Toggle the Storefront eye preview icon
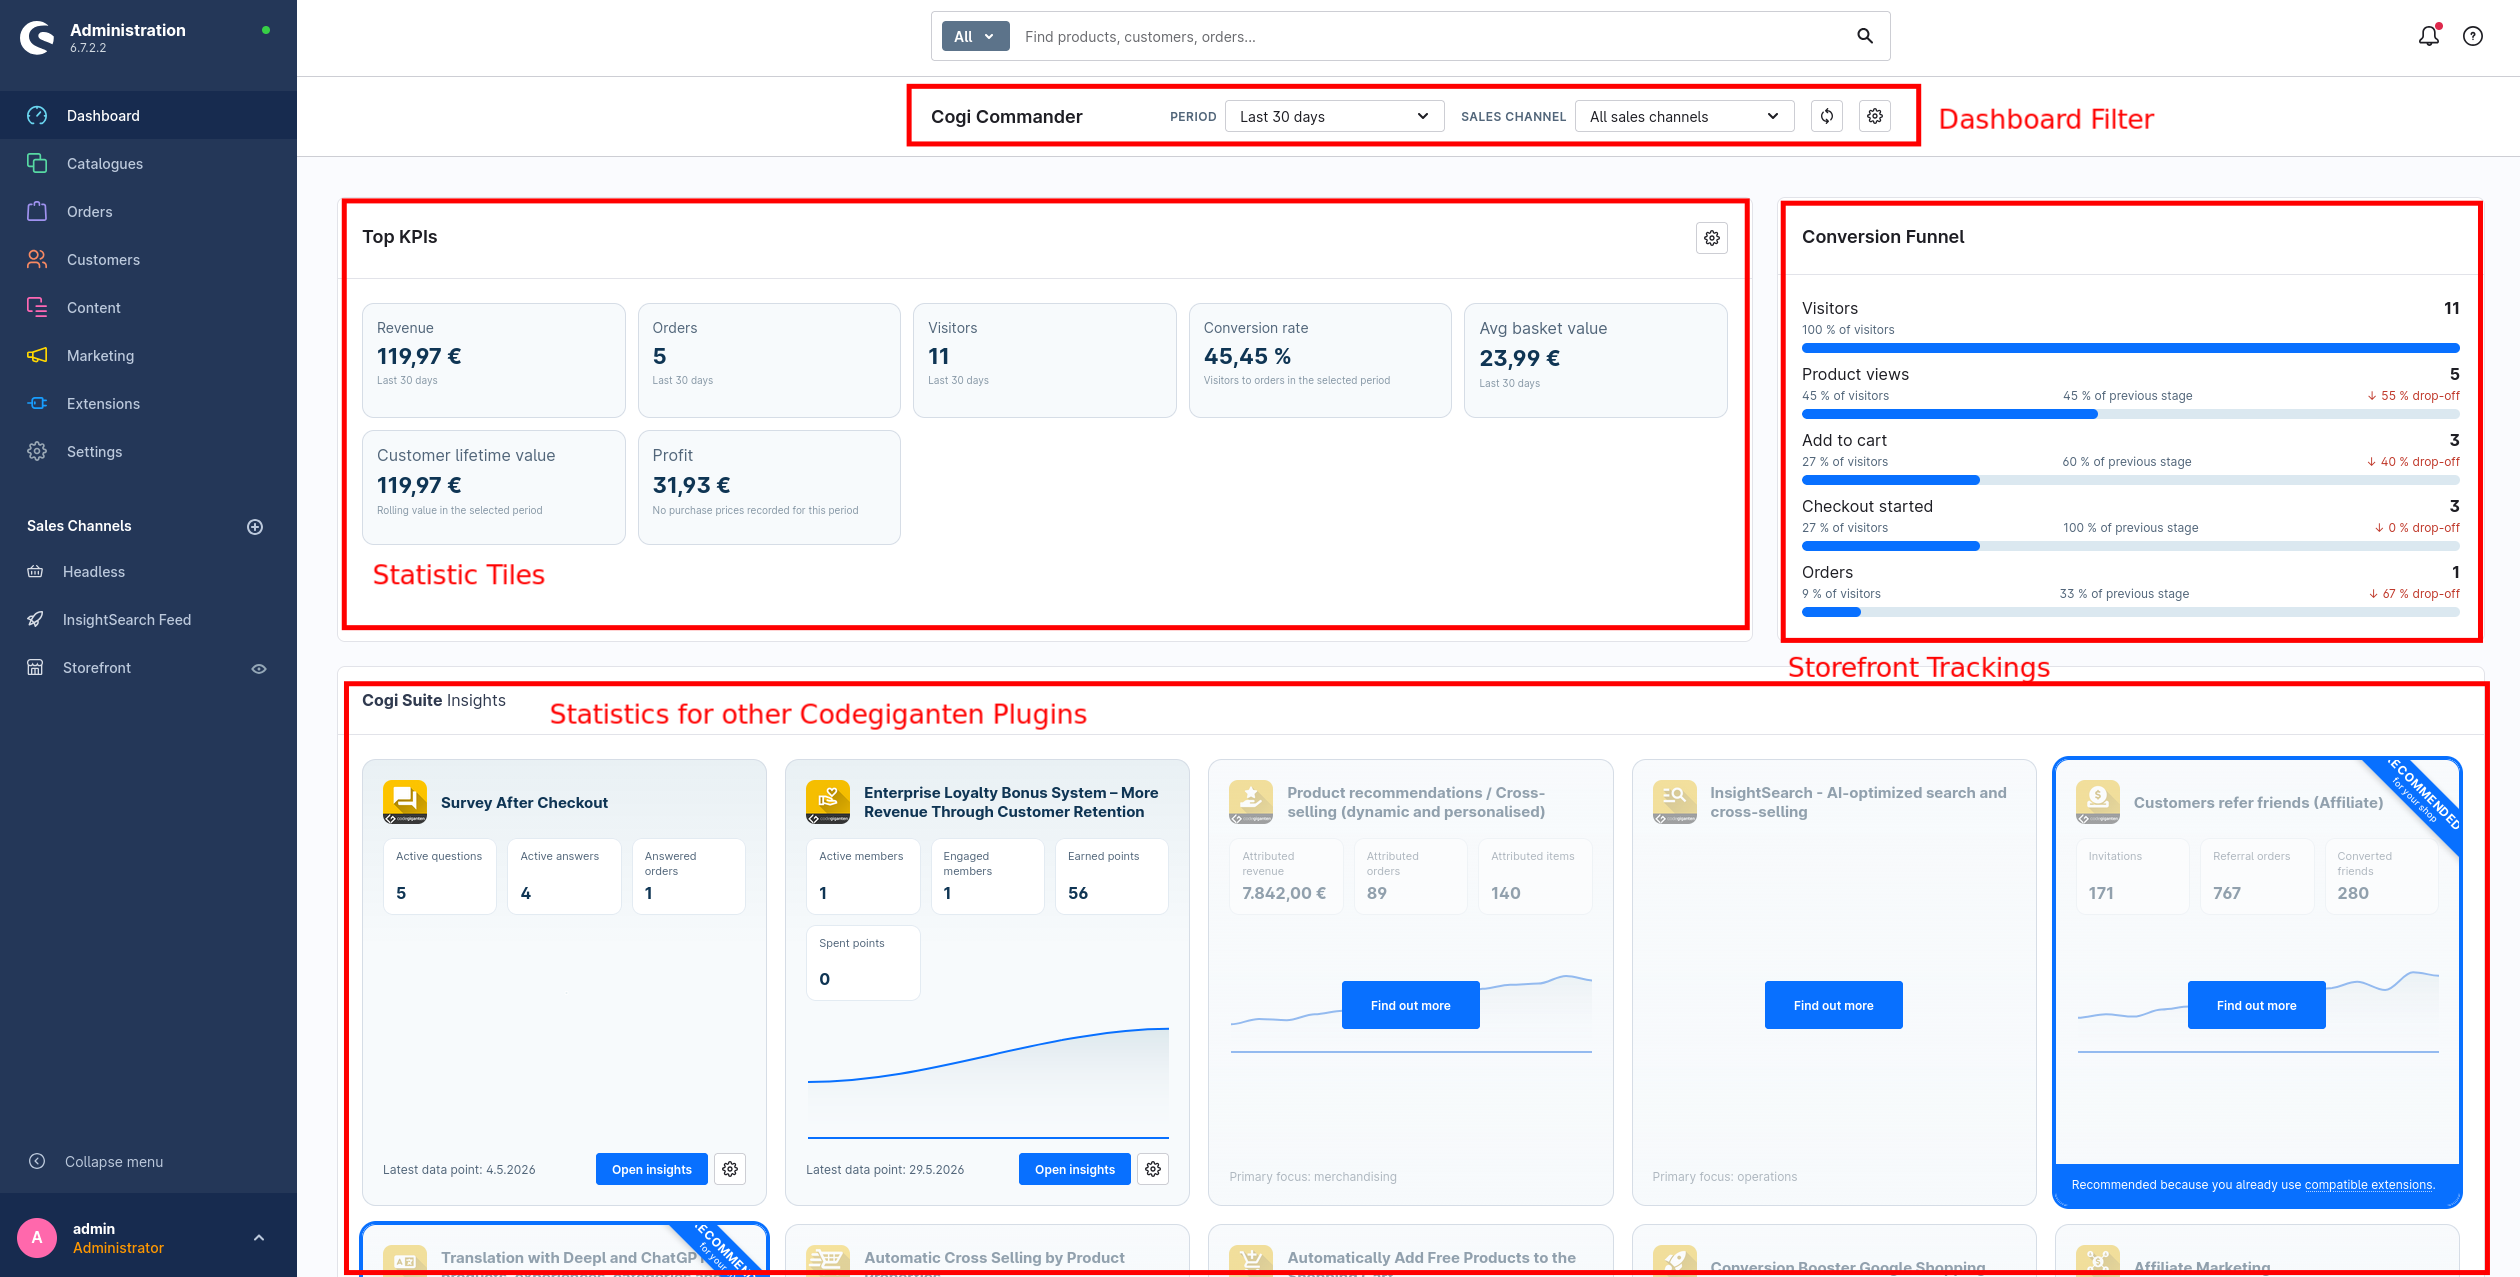Image resolution: width=2520 pixels, height=1277 pixels. 259,669
